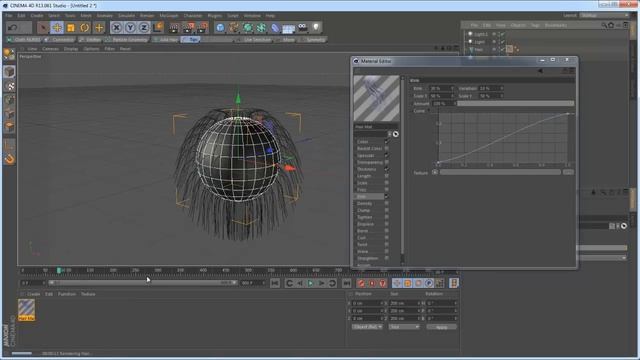Click the Render View clapperboard icon
The image size is (640, 360).
(174, 28)
